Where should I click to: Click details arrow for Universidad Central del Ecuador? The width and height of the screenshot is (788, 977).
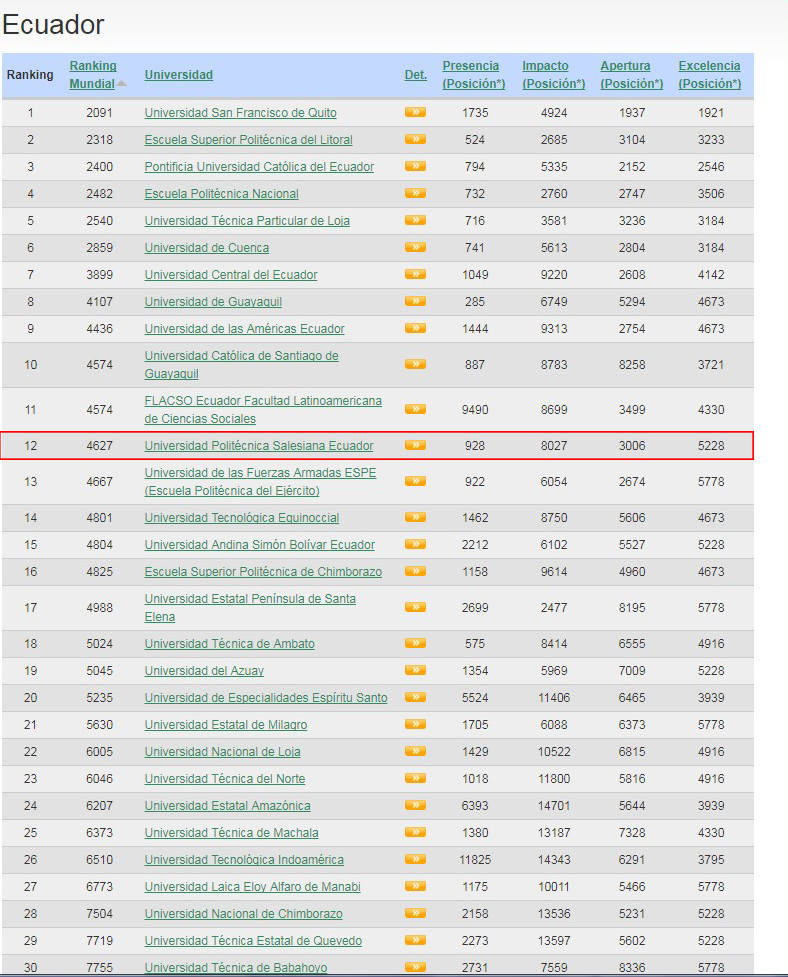415,274
